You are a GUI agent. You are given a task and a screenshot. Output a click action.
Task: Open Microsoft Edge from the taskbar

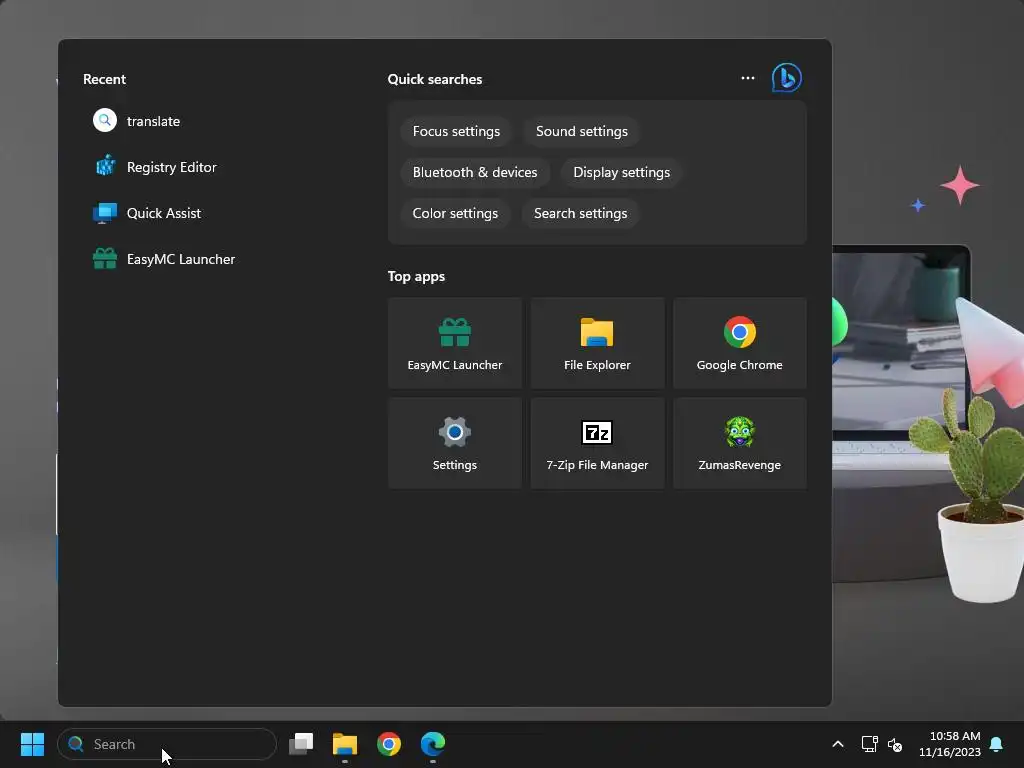click(432, 744)
